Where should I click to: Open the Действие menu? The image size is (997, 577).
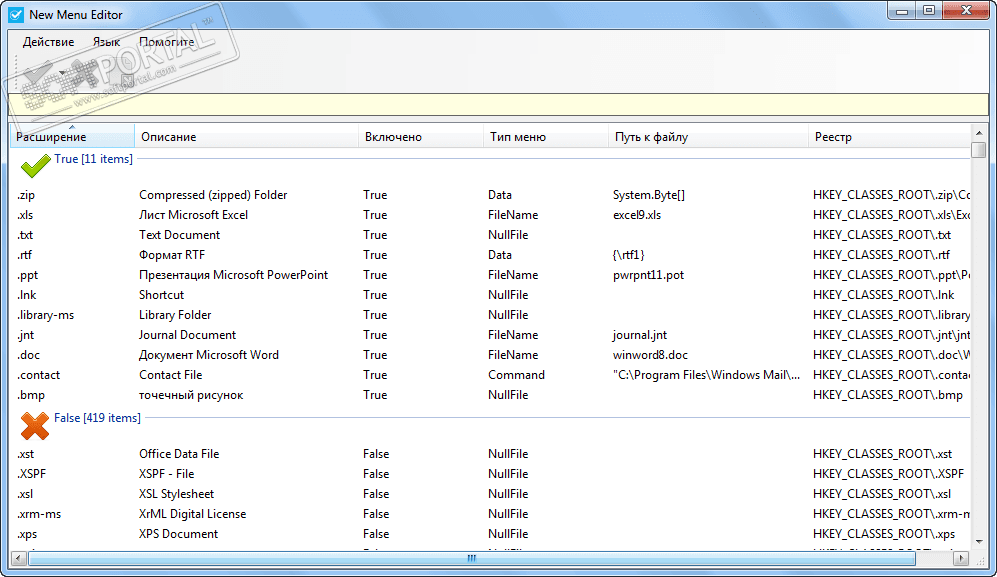(48, 42)
